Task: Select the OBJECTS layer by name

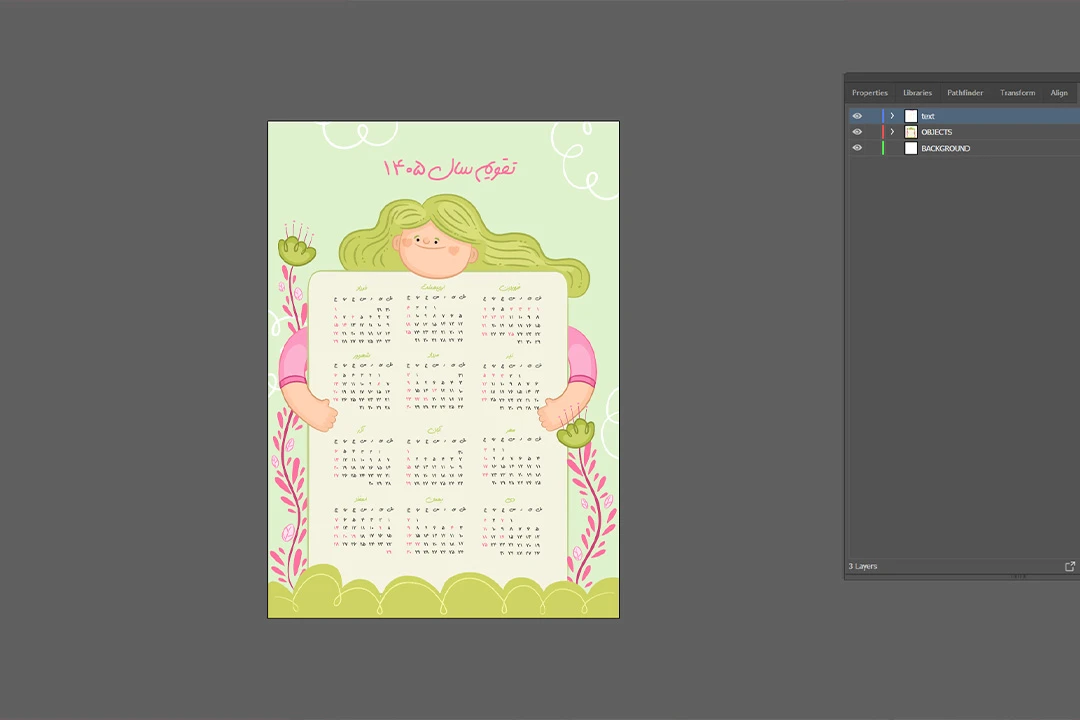Action: (x=936, y=132)
